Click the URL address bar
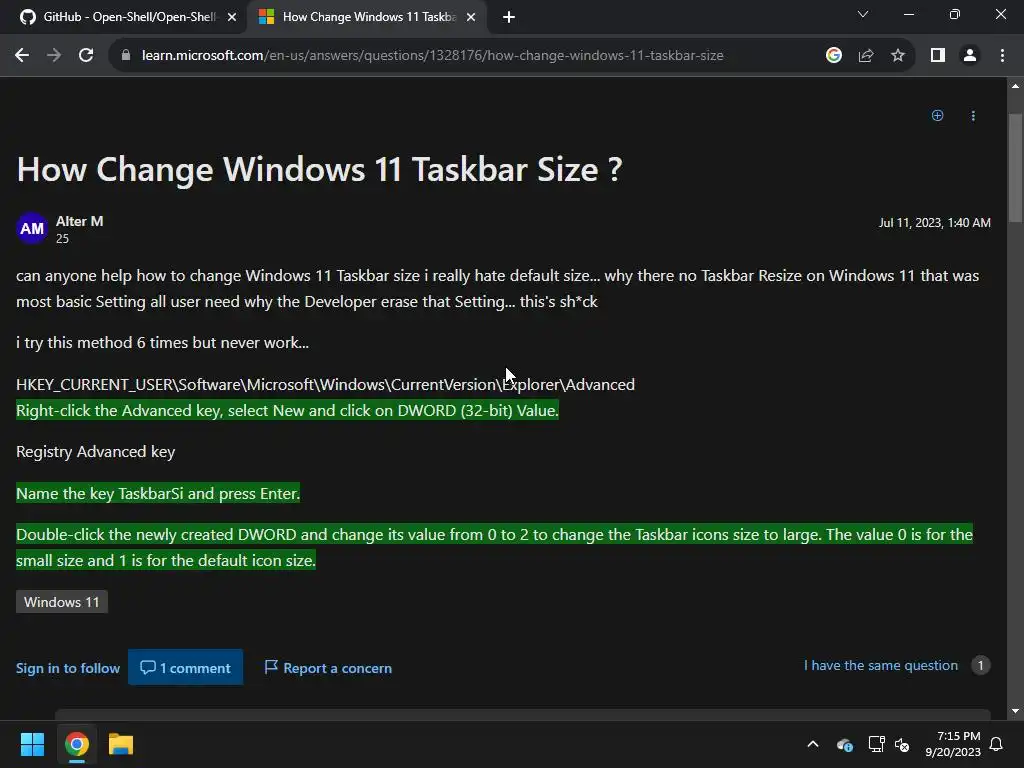Image resolution: width=1024 pixels, height=768 pixels. pos(432,56)
